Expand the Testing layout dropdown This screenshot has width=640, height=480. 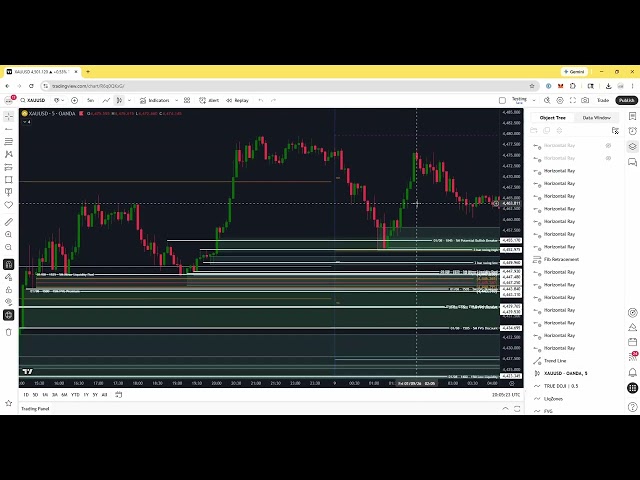(x=534, y=100)
